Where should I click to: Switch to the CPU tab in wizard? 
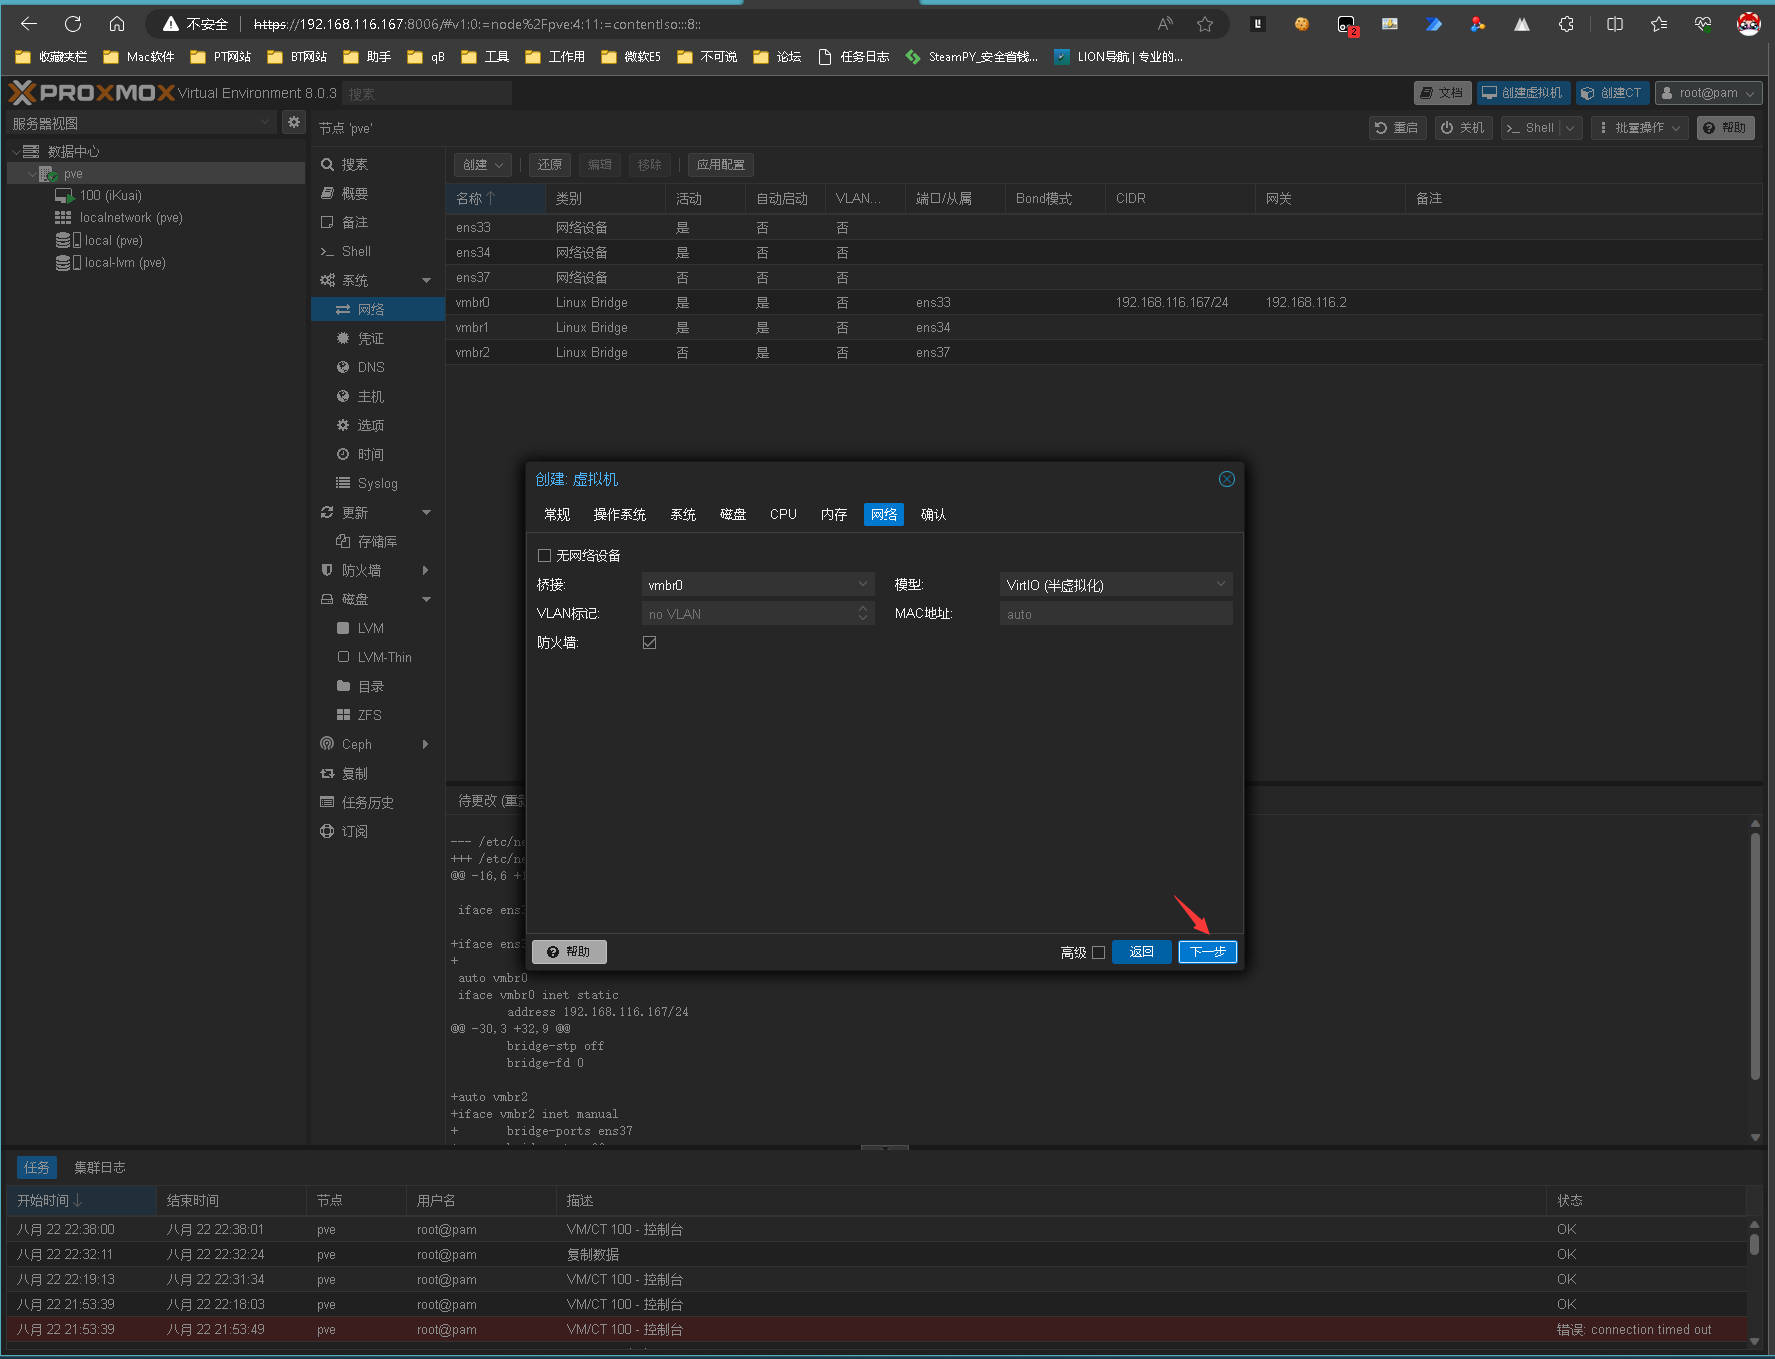click(783, 514)
